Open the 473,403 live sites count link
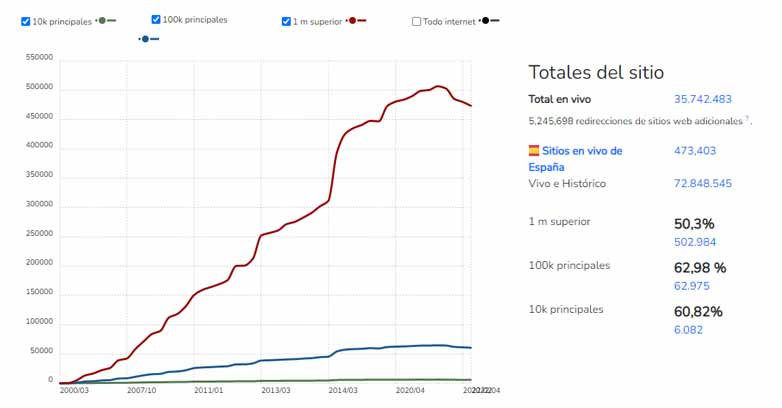This screenshot has width=782, height=408. [696, 151]
